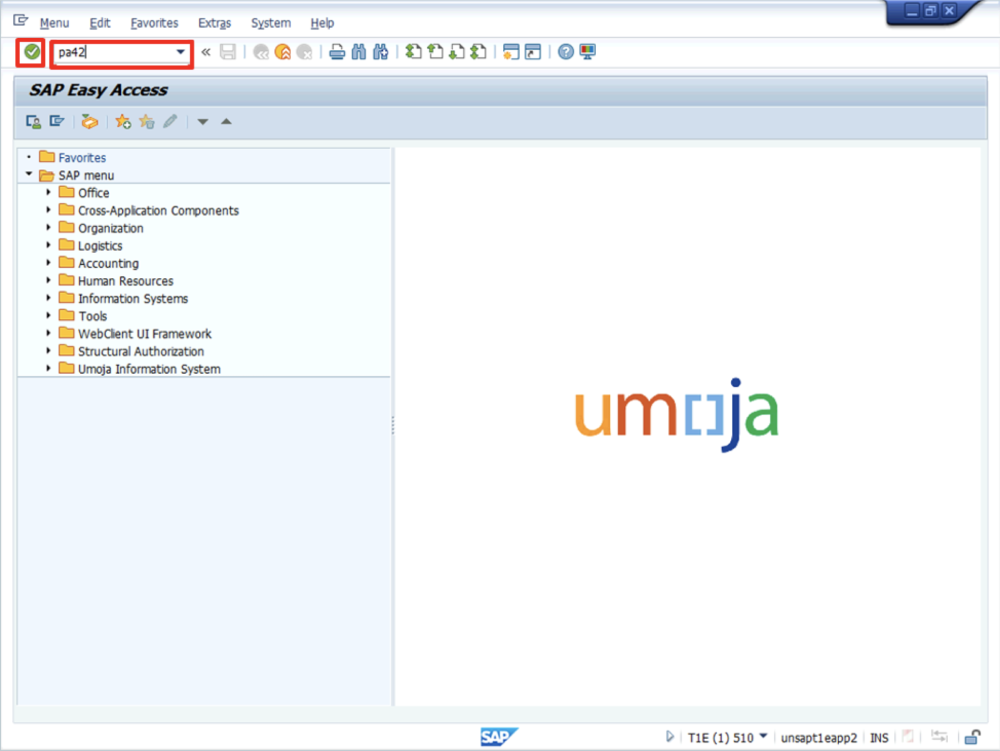Open the command field history dropdown
Image resolution: width=1000 pixels, height=751 pixels.
tap(181, 51)
